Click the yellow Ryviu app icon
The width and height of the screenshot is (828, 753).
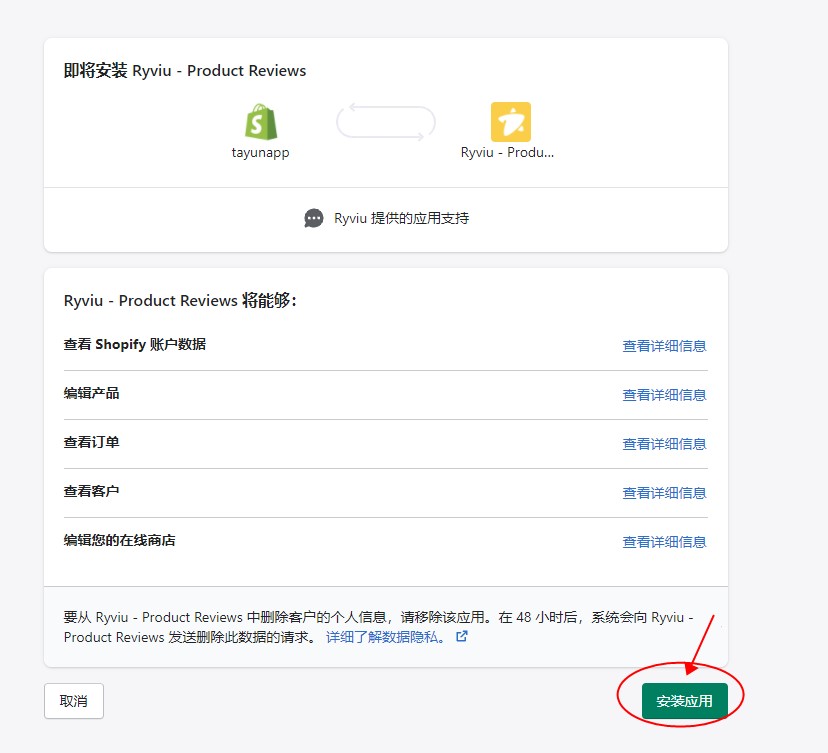[511, 122]
